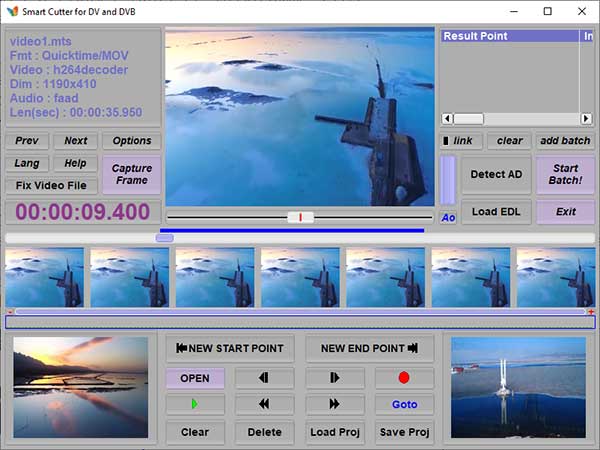Image resolution: width=600 pixels, height=450 pixels.
Task: Set a NEW START POINT marker
Action: pos(230,348)
